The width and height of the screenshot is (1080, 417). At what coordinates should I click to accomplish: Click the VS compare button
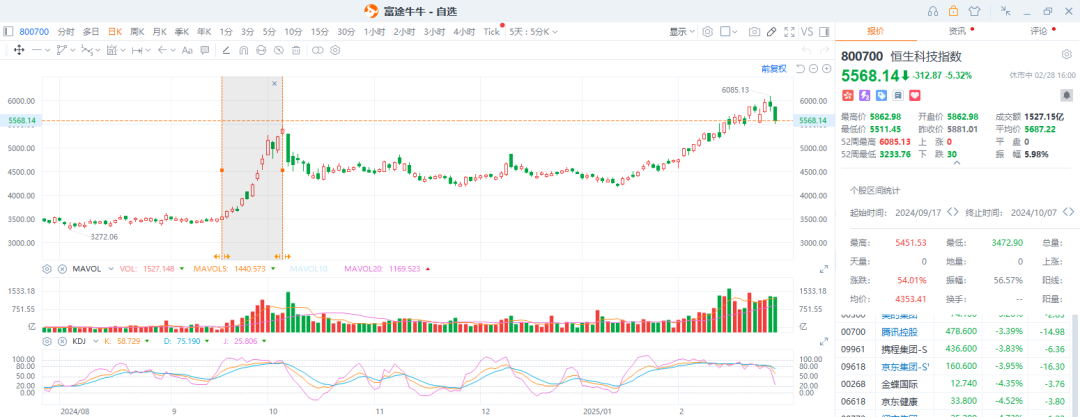pyautogui.click(x=807, y=32)
